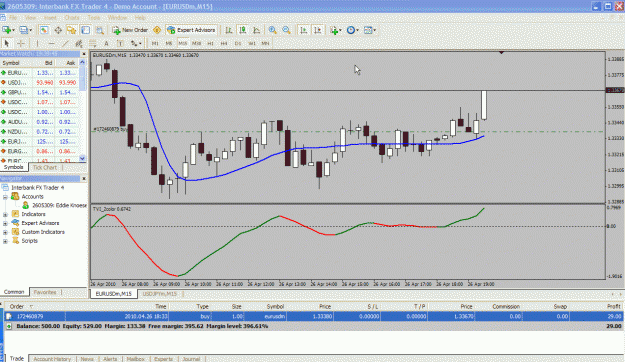
Task: Expand the Scripts tree node
Action: pos(5,241)
